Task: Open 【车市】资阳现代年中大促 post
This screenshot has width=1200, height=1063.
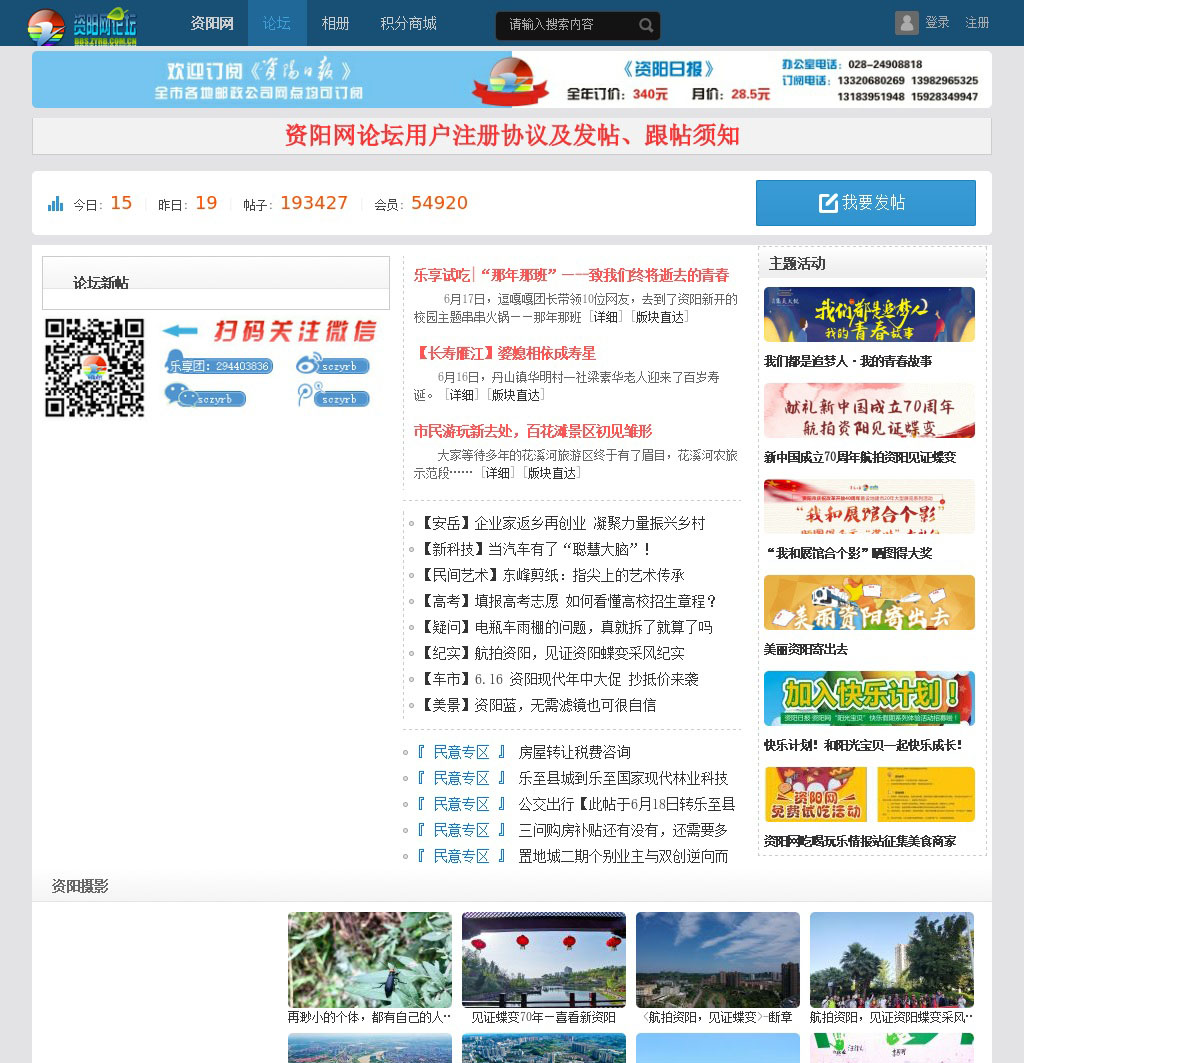Action: [x=557, y=679]
